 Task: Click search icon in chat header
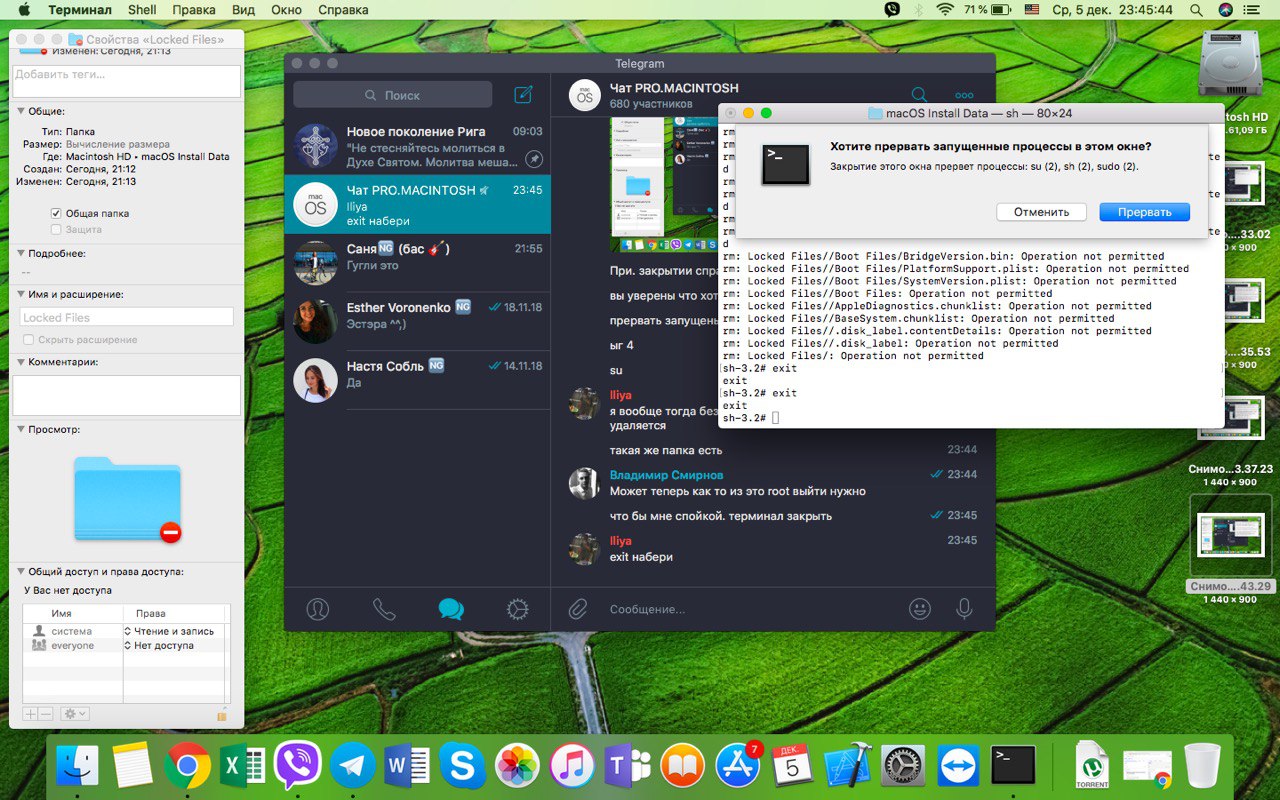click(919, 95)
